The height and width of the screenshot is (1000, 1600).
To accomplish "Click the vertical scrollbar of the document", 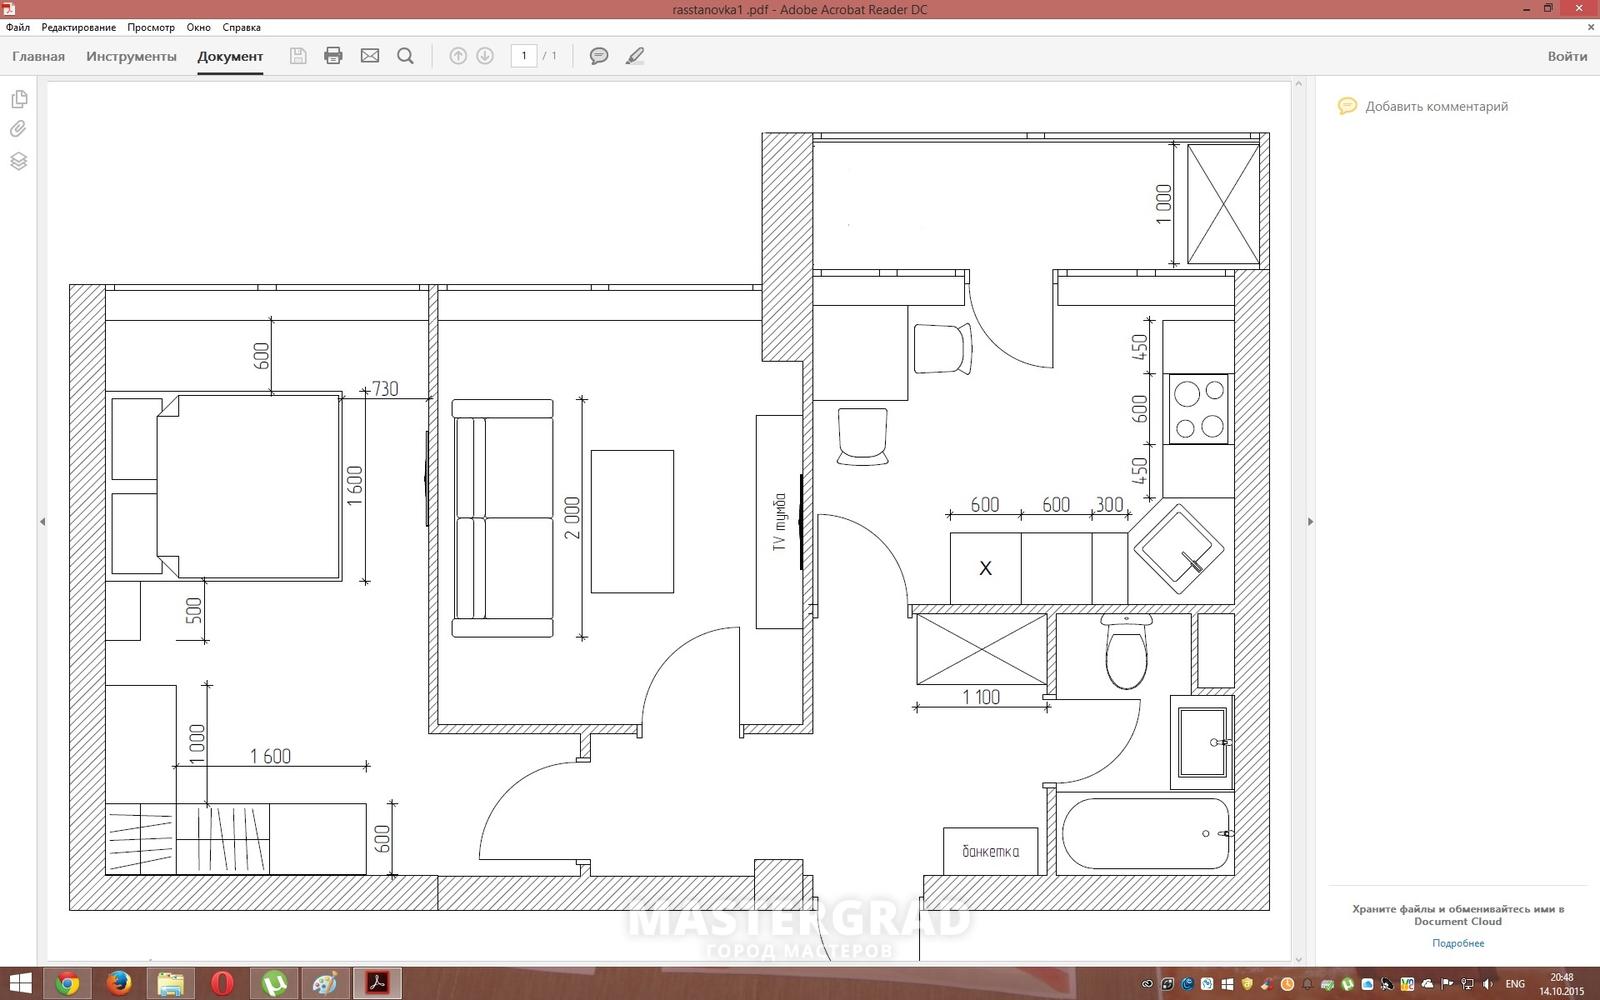I will pos(1299,520).
